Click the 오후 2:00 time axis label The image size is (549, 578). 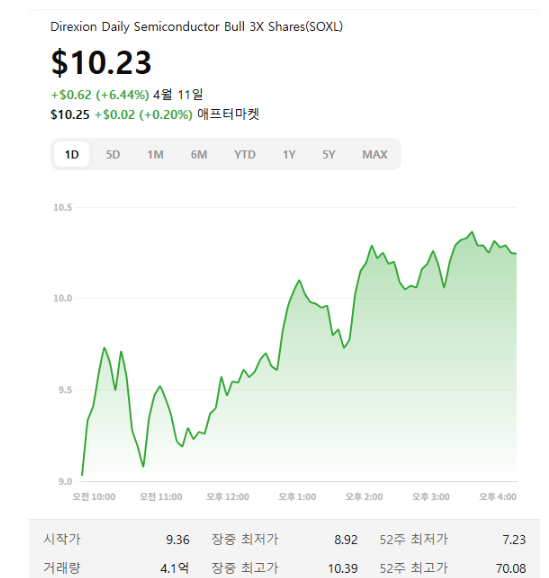click(364, 497)
